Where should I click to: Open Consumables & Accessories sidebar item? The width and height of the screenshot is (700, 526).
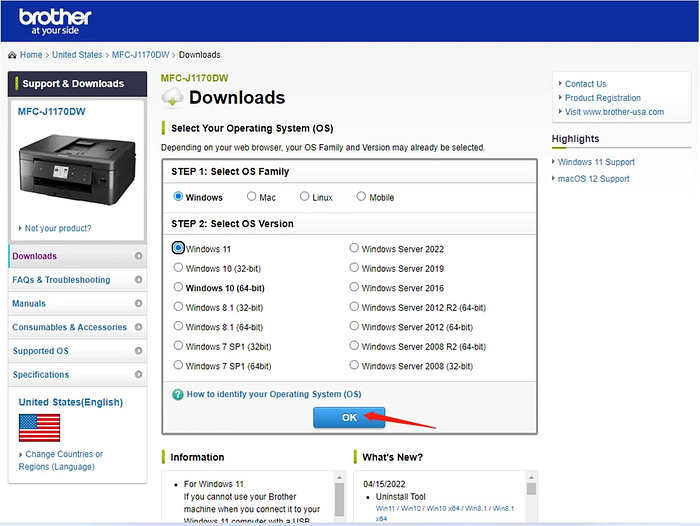77,327
